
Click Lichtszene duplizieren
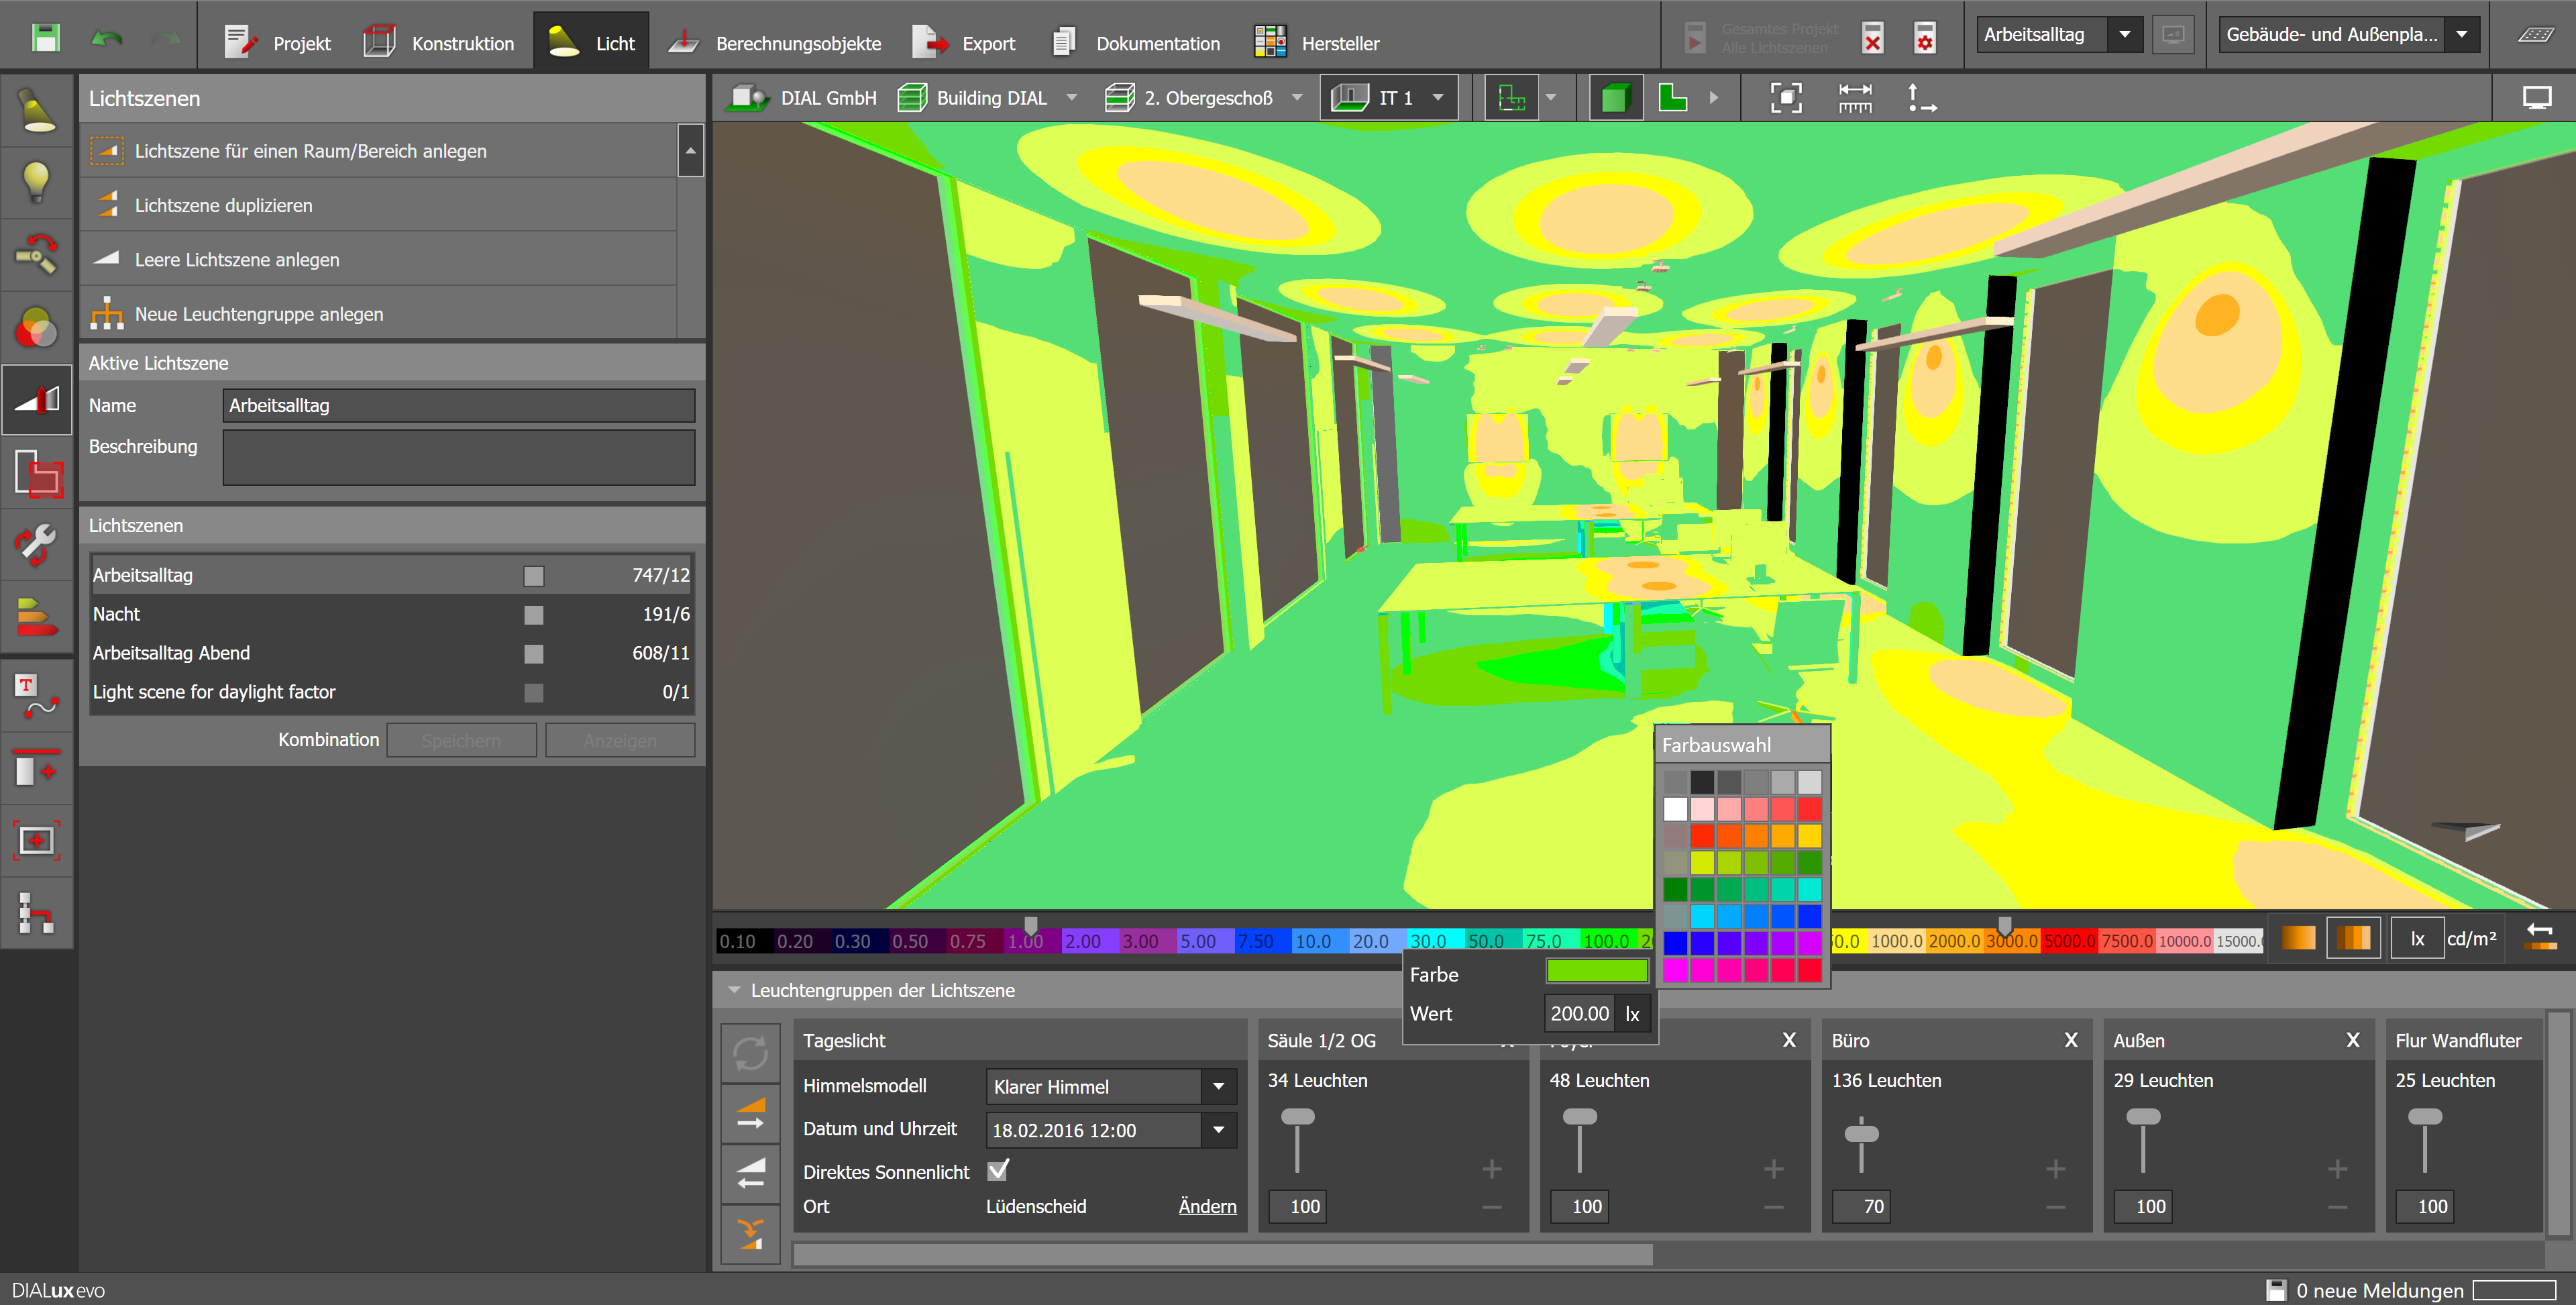click(x=224, y=206)
